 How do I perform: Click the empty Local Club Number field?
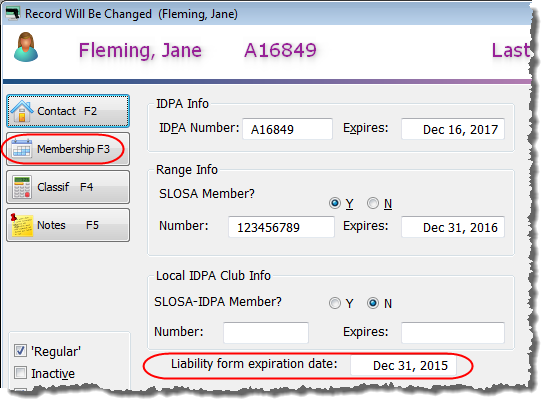(266, 333)
